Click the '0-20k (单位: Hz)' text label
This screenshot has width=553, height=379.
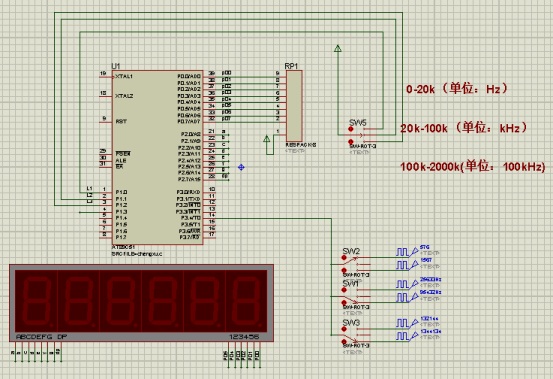(457, 88)
